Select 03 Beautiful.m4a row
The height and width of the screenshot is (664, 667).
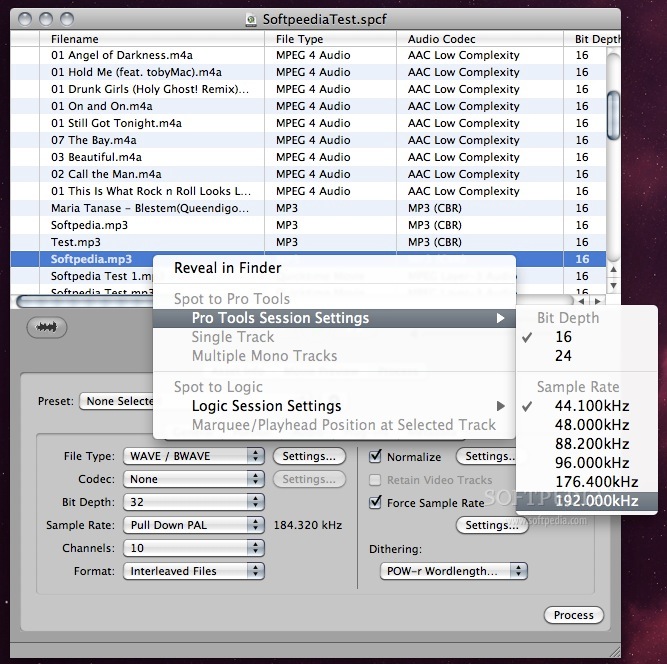click(308, 157)
